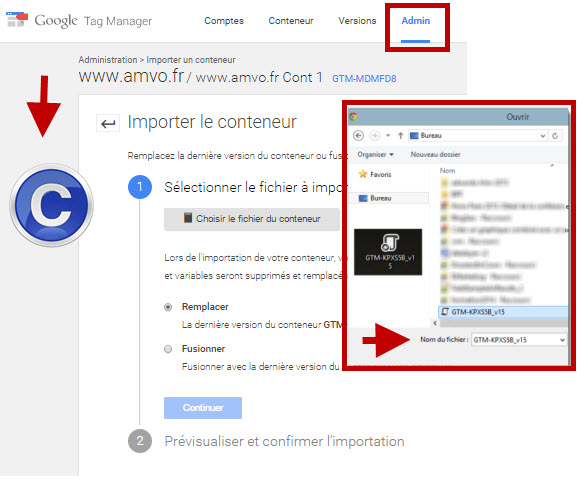The image size is (586, 480).
Task: Click the Continuer button
Action: pos(203,407)
